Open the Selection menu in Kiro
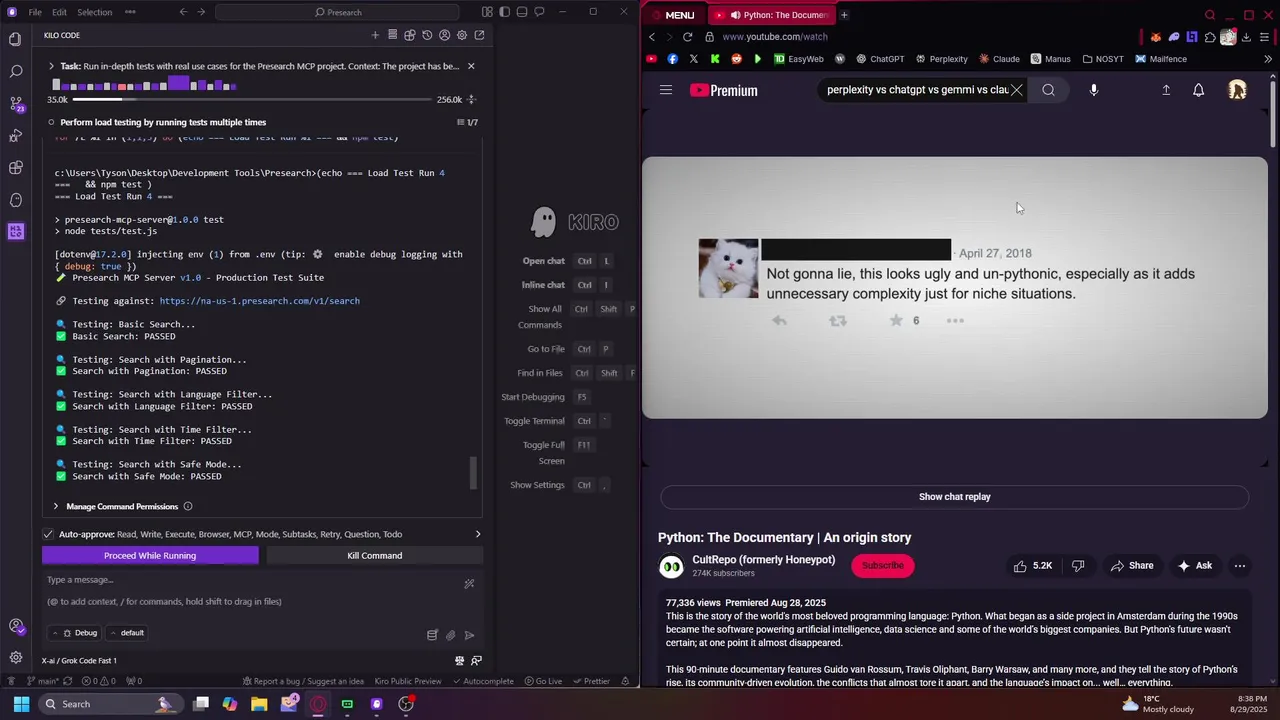The image size is (1280, 720). (94, 12)
